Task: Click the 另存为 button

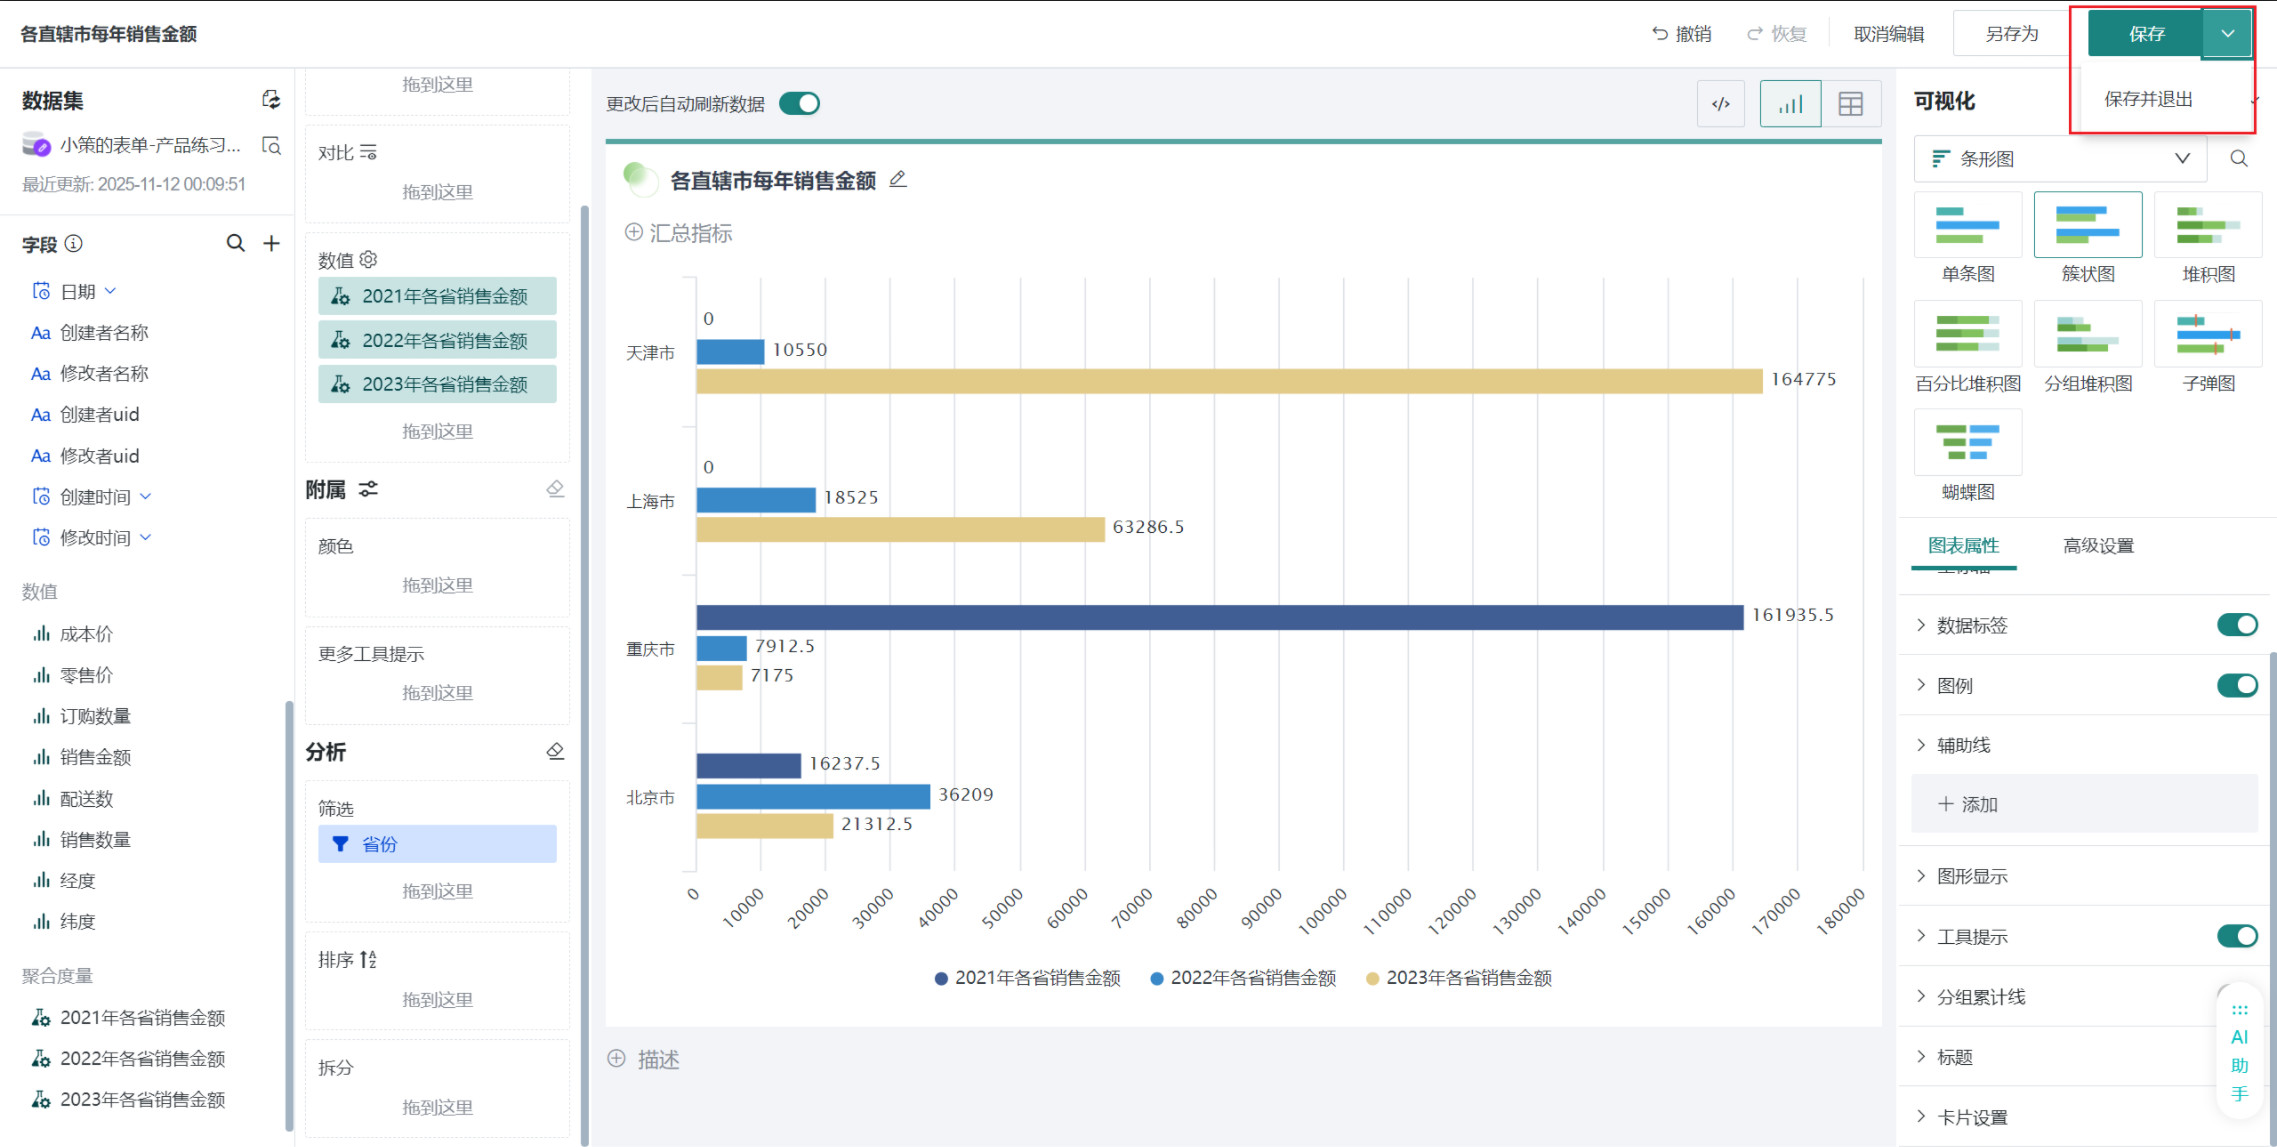Action: point(2011,34)
